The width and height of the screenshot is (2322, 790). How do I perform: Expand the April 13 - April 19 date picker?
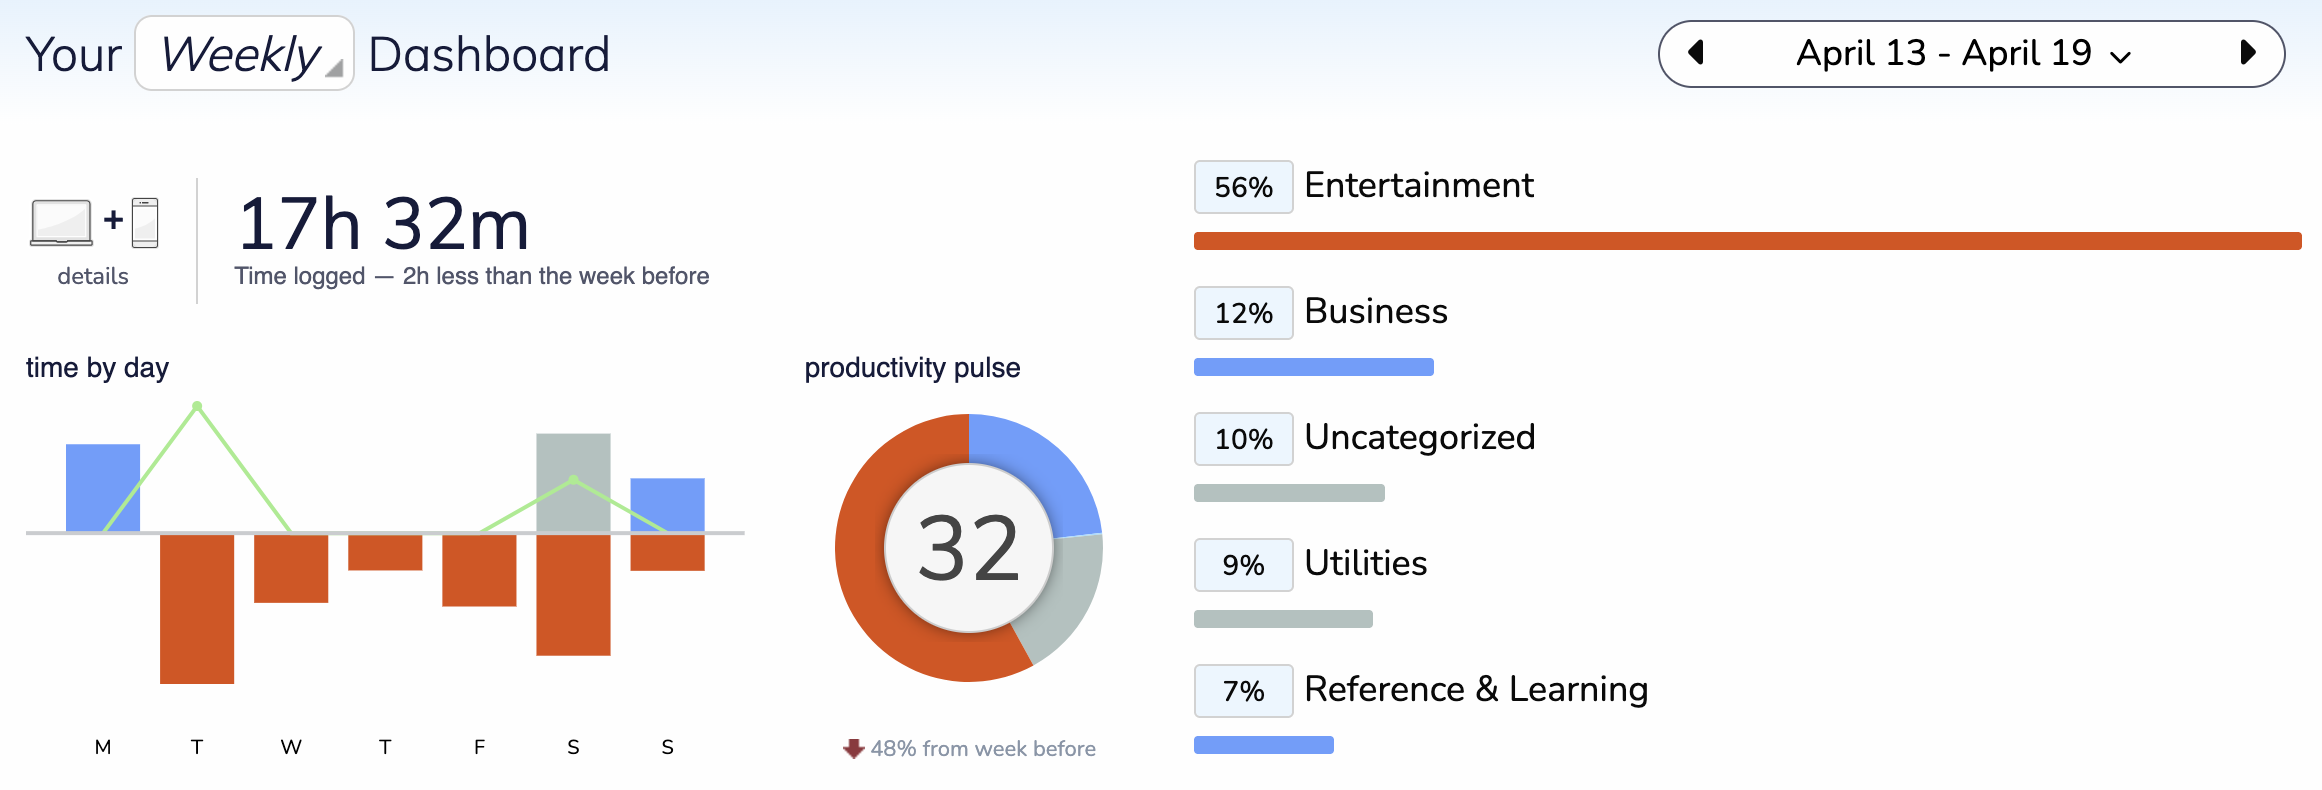coord(1962,53)
